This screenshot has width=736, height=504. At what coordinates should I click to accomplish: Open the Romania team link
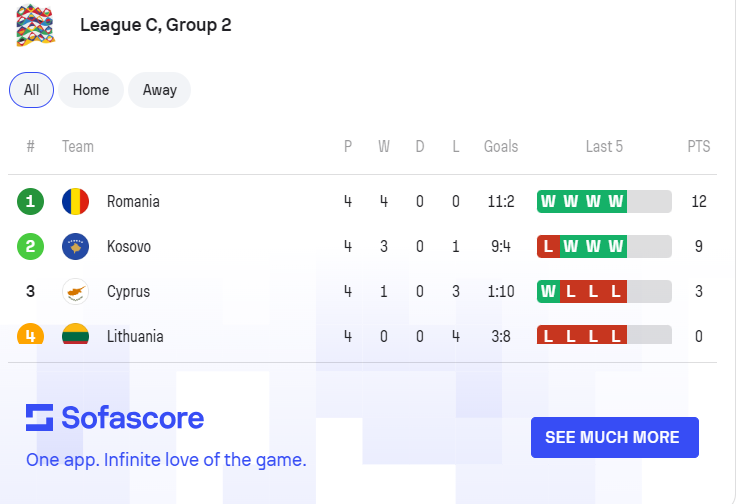pyautogui.click(x=133, y=201)
